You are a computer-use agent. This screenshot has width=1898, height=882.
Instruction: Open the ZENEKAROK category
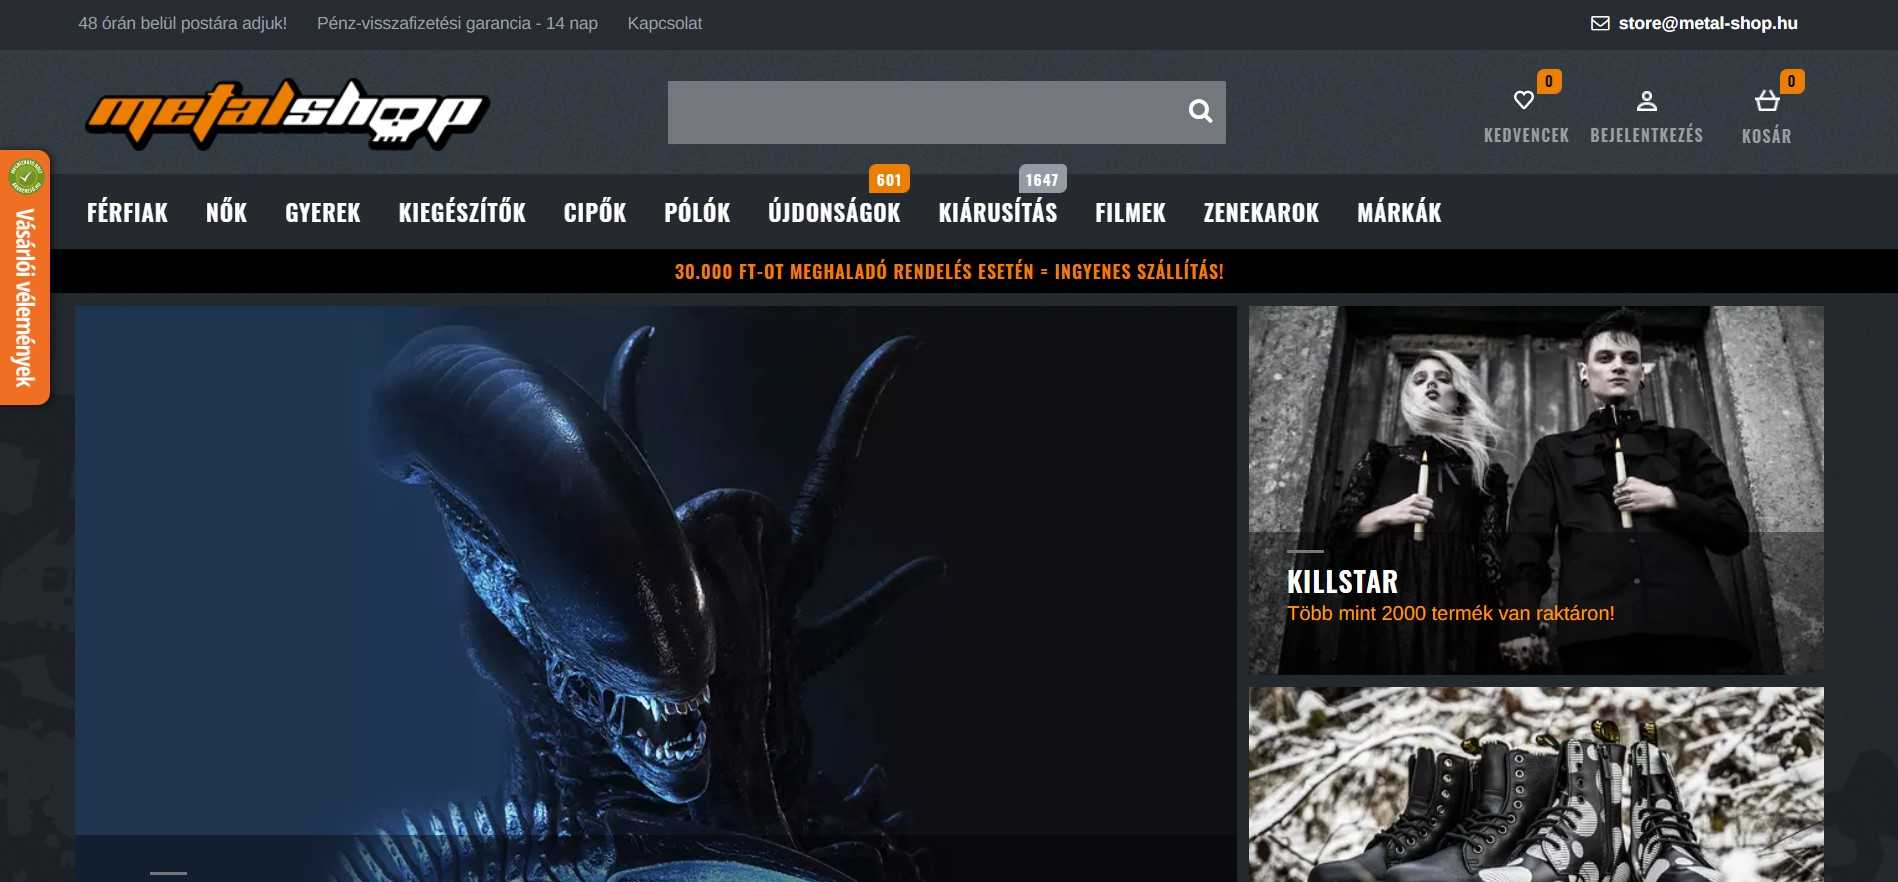coord(1261,212)
